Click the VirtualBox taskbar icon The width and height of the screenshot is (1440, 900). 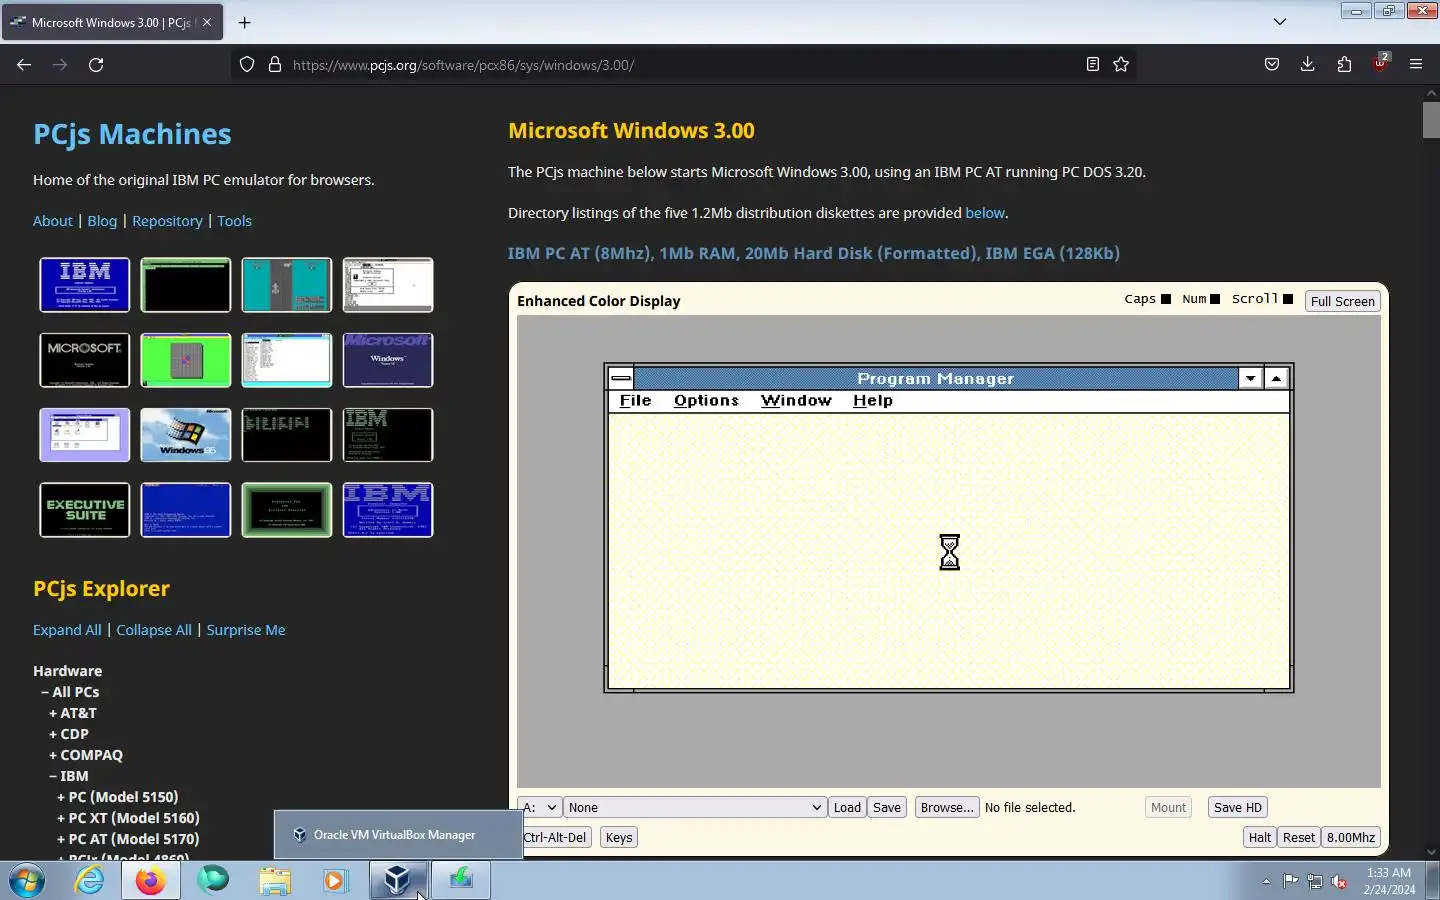(x=398, y=880)
